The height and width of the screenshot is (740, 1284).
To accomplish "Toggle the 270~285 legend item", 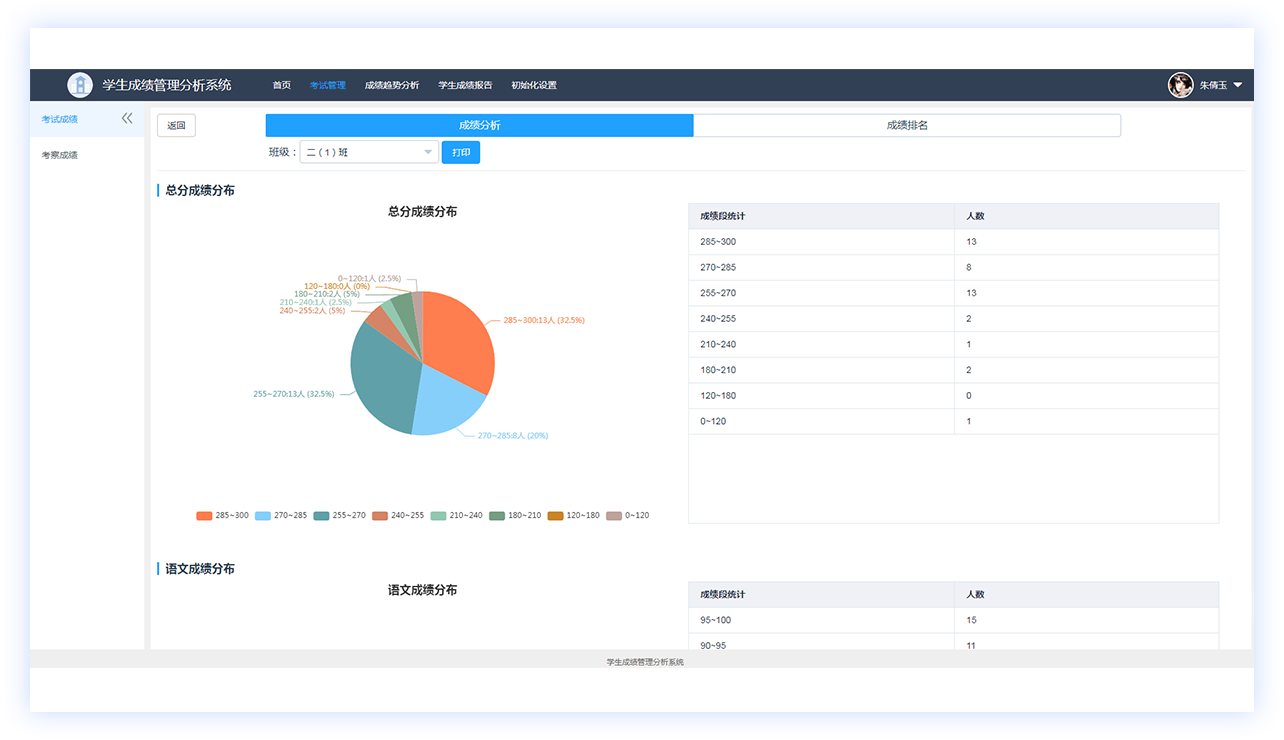I will coord(281,516).
